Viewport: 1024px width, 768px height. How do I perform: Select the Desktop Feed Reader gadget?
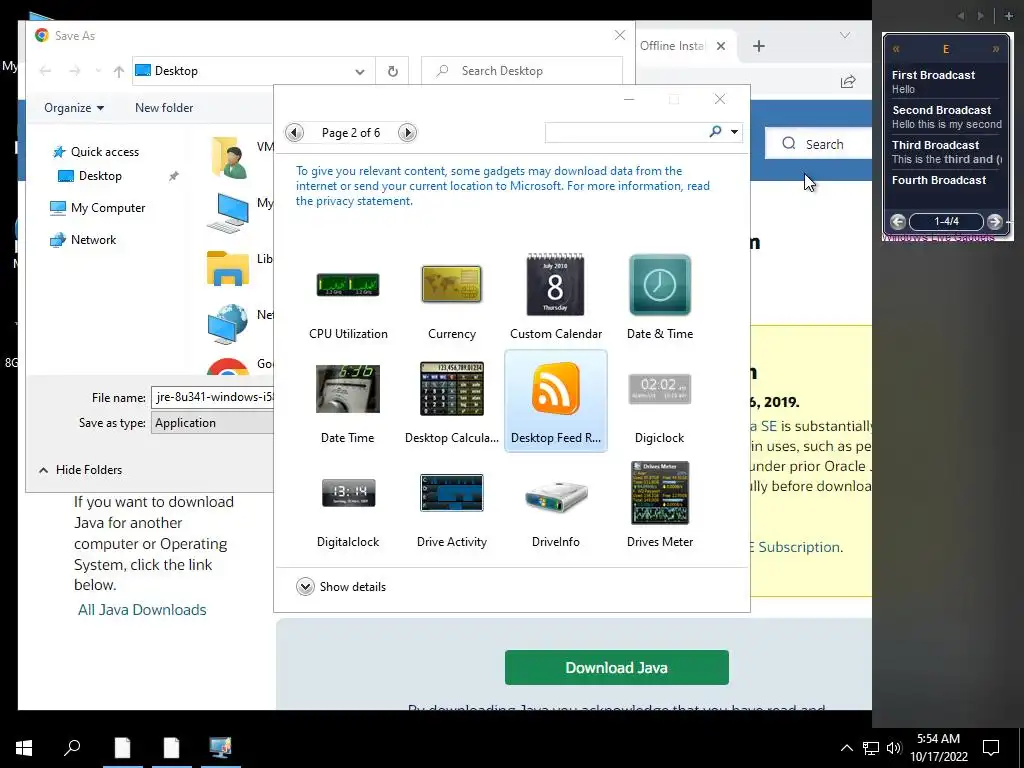[556, 401]
